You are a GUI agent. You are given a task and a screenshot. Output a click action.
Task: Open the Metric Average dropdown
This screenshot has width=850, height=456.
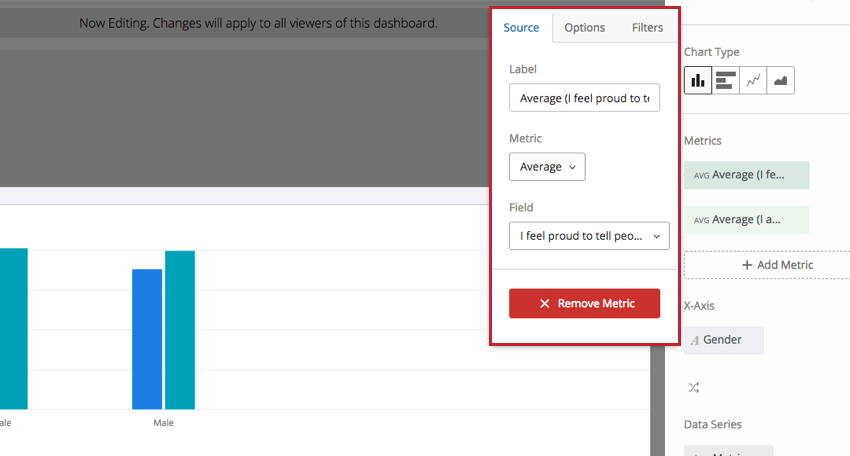(547, 166)
